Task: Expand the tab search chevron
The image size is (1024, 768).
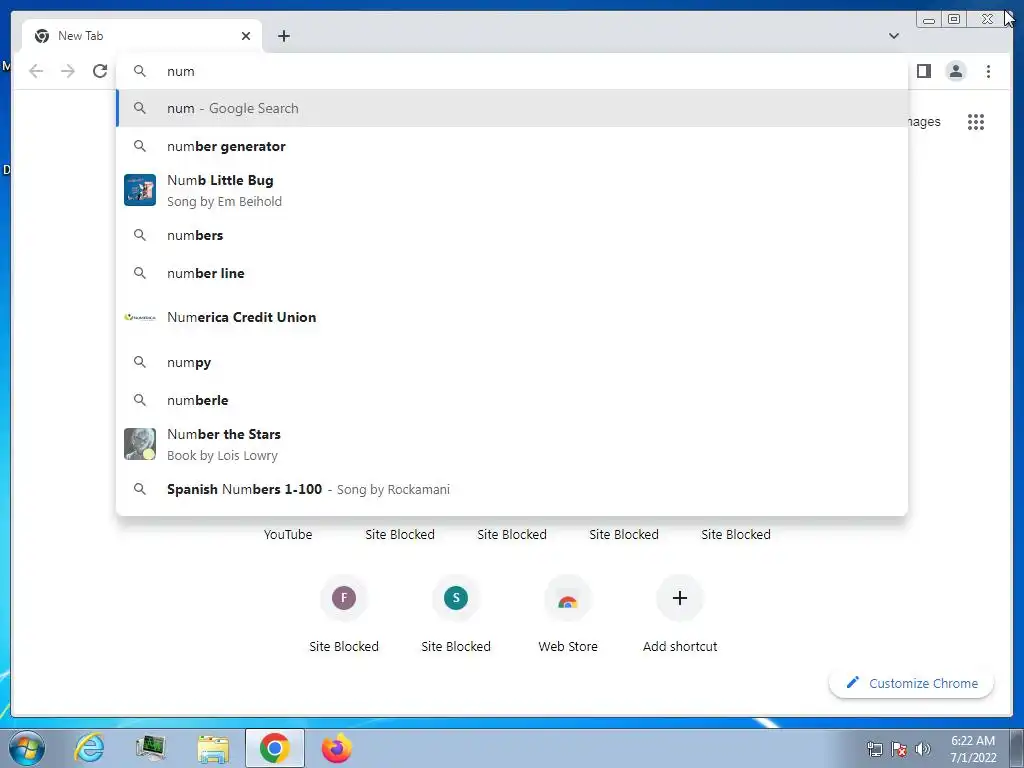Action: (894, 36)
